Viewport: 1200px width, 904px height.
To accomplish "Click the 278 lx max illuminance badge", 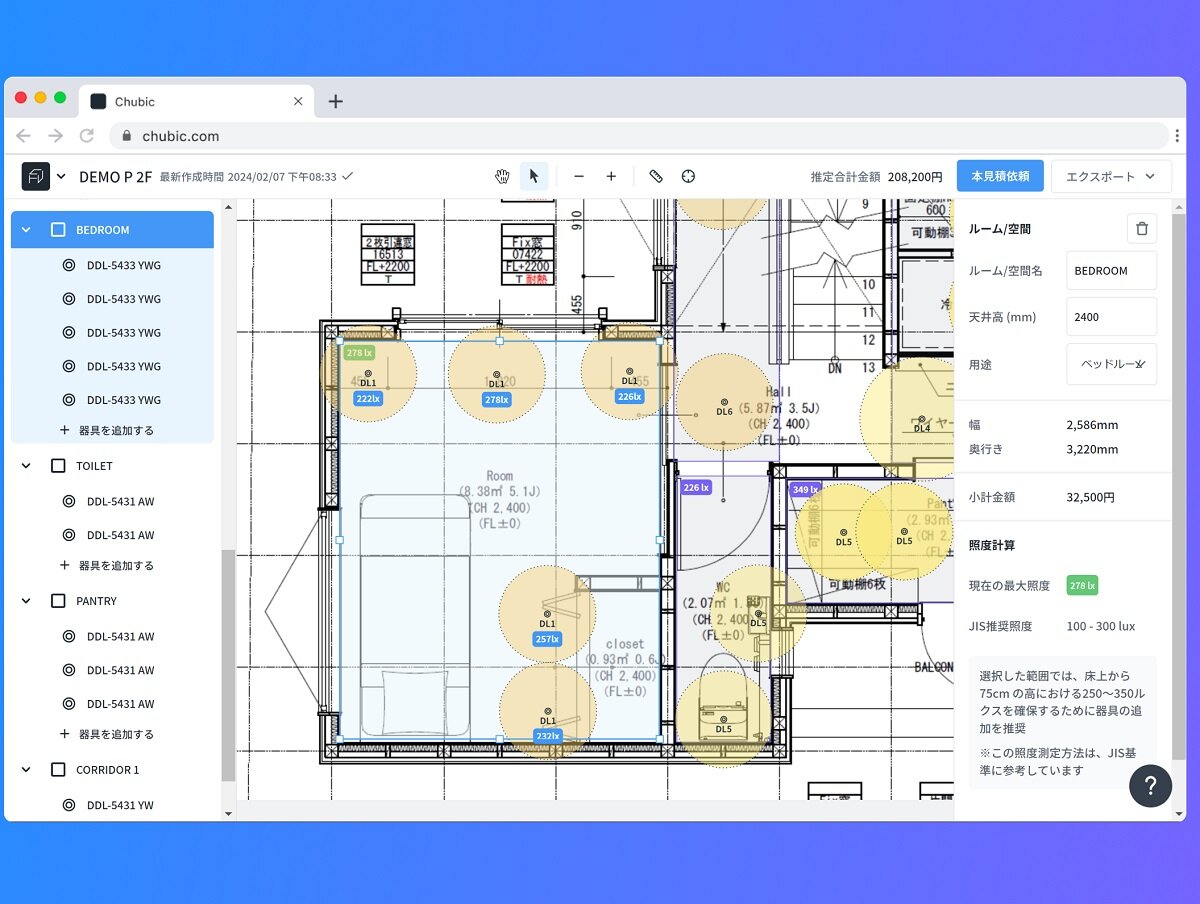I will click(1082, 585).
